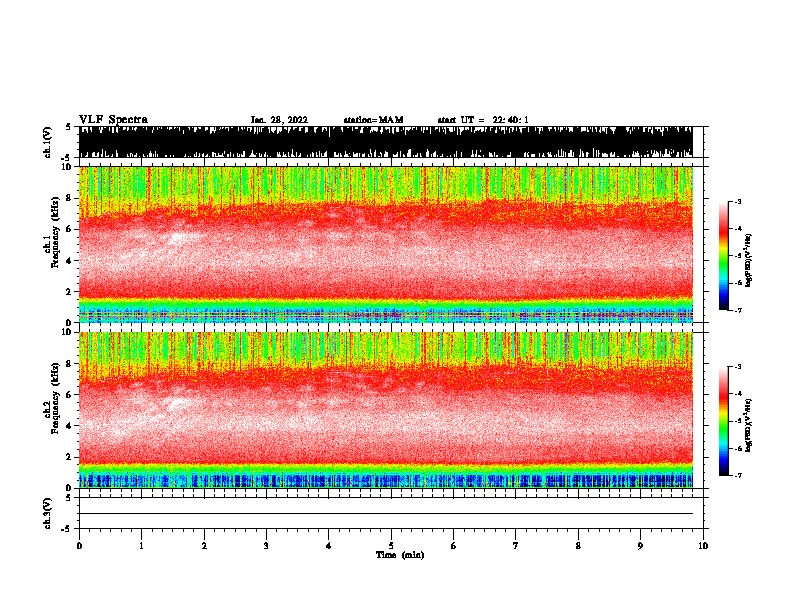The height and width of the screenshot is (612, 792).
Task: Click time axis tick label '3'
Action: [266, 546]
